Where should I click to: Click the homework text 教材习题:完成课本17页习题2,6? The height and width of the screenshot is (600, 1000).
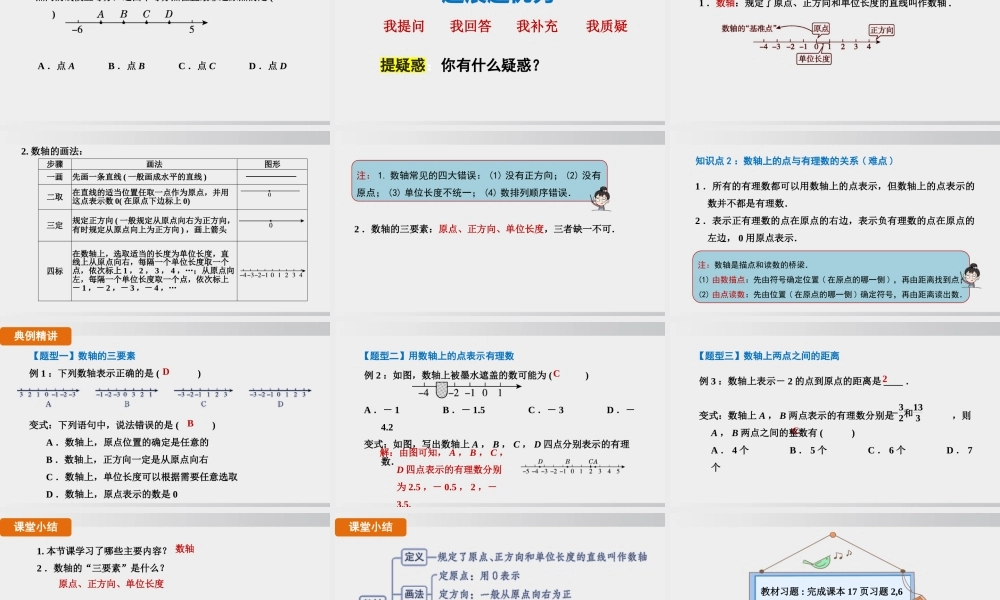(x=832, y=591)
